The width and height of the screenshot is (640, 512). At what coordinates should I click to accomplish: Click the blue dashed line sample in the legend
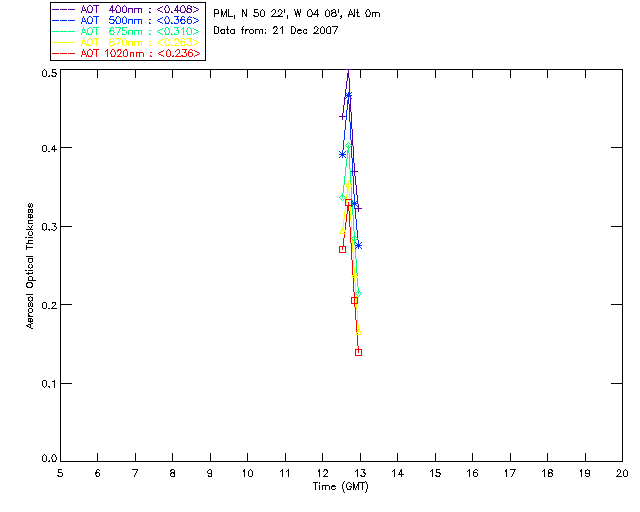click(64, 20)
